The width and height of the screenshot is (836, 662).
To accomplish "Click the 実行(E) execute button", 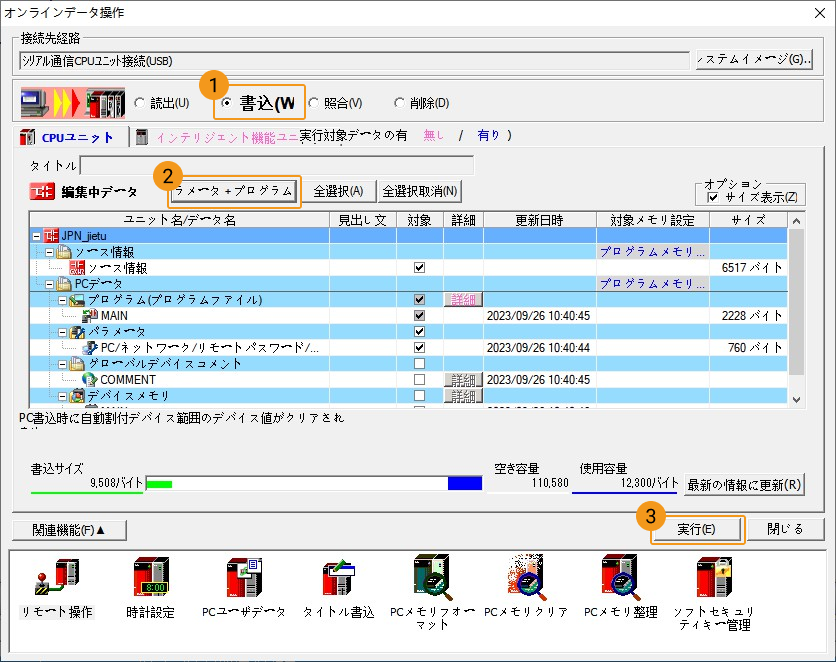I will click(696, 528).
